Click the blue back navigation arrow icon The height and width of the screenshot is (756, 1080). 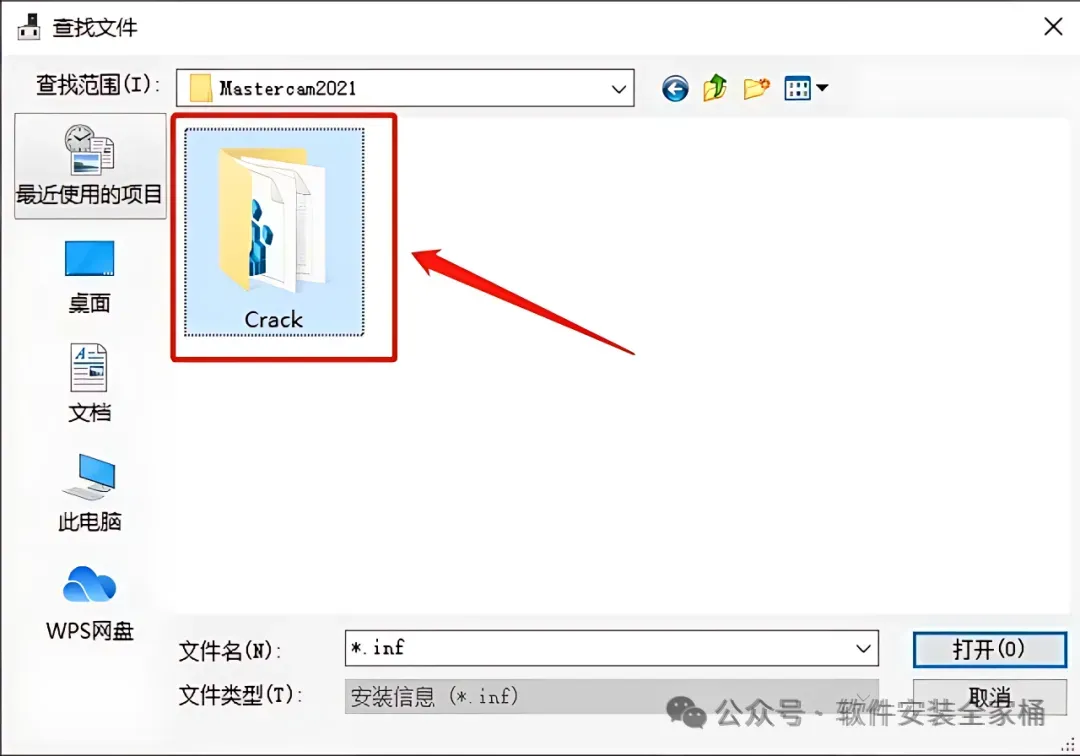click(x=675, y=89)
